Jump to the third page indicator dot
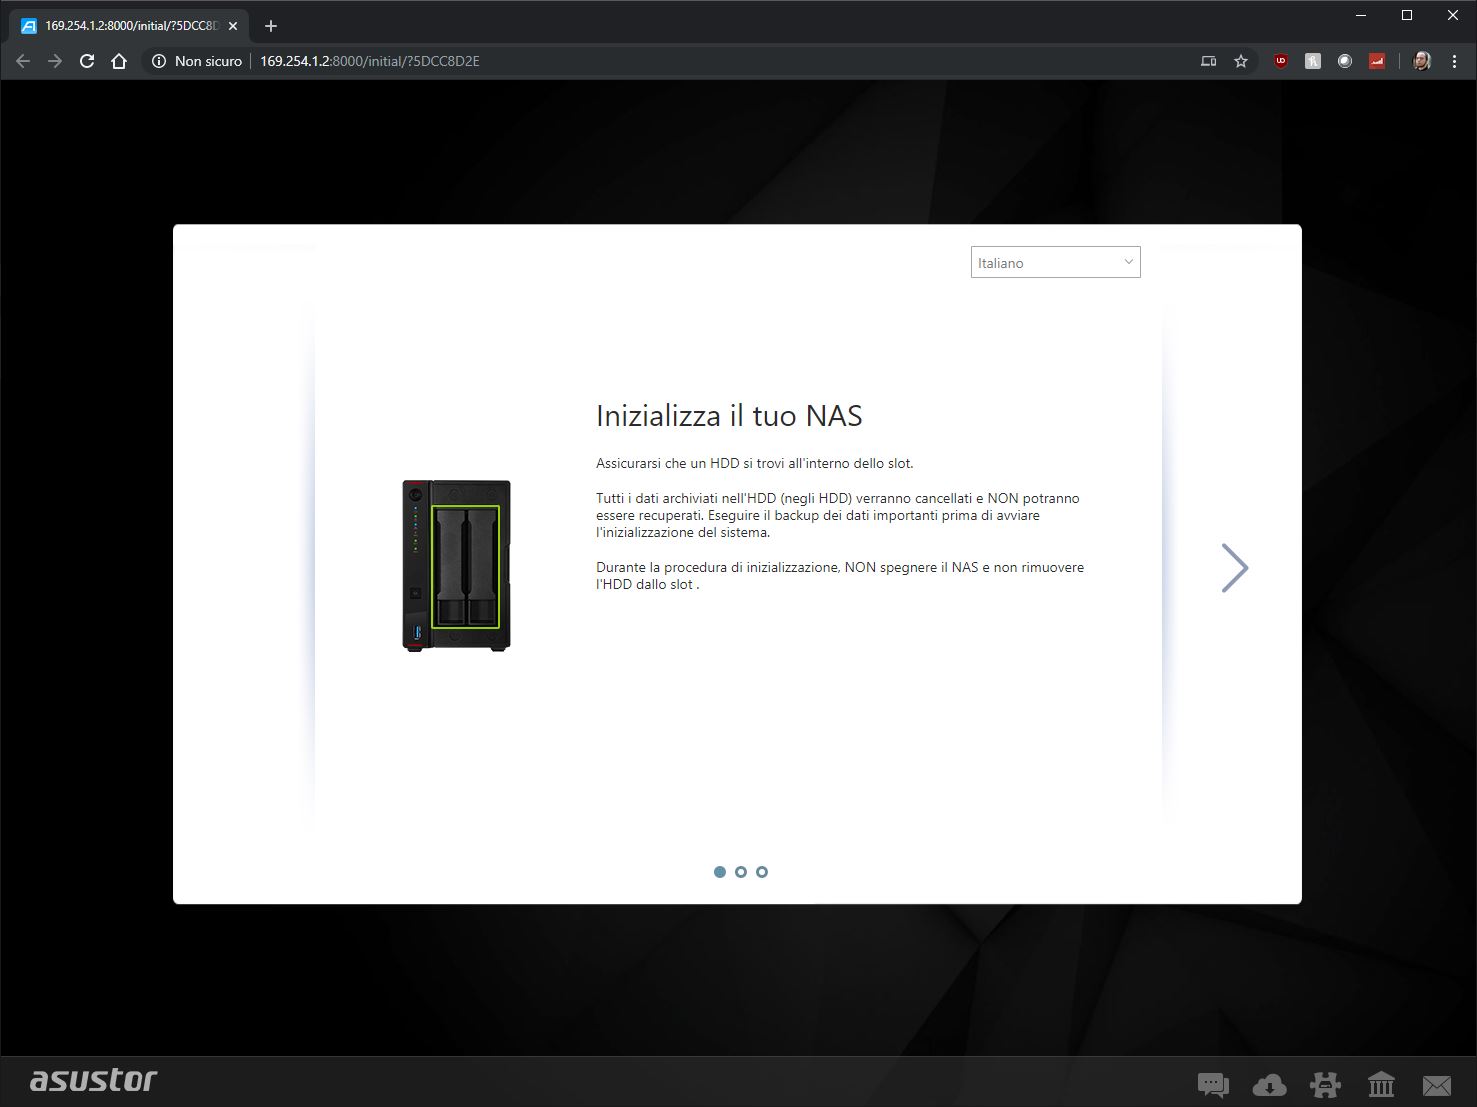This screenshot has width=1477, height=1107. click(x=762, y=872)
